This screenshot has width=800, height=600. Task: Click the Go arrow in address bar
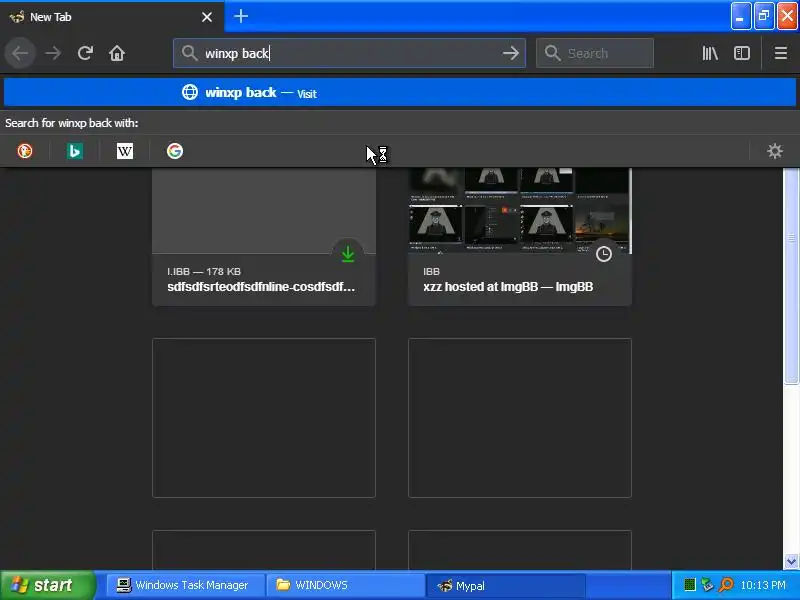(x=510, y=53)
